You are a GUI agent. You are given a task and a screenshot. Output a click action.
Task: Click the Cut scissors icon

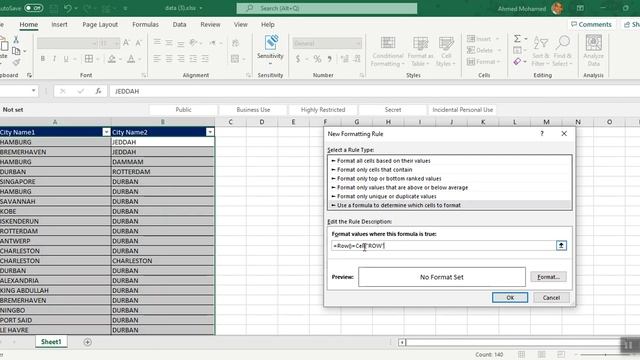point(16,40)
